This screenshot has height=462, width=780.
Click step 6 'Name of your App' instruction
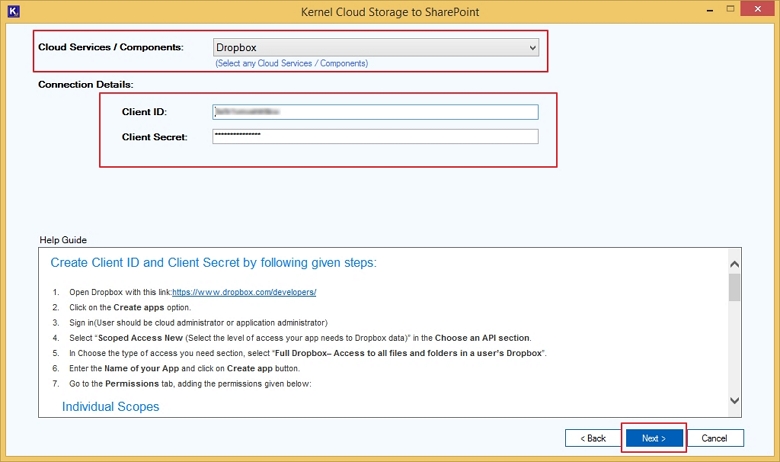(185, 369)
